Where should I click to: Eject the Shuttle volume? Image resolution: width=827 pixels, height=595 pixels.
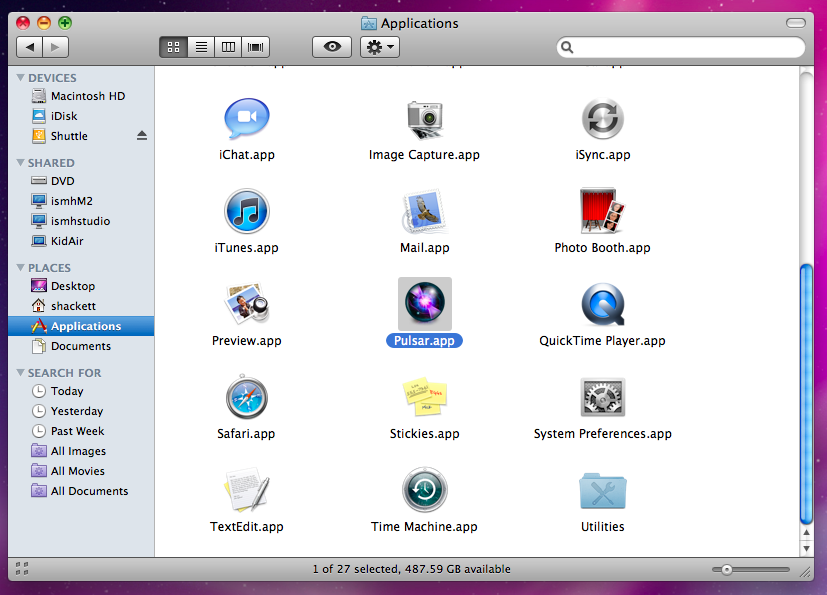(x=142, y=136)
